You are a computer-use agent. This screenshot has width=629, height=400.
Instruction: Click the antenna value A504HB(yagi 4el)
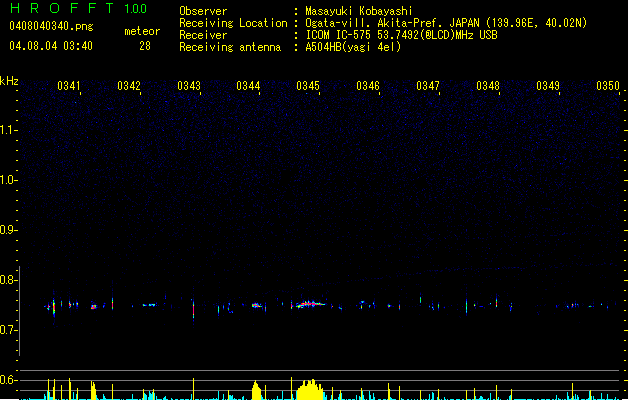click(353, 47)
